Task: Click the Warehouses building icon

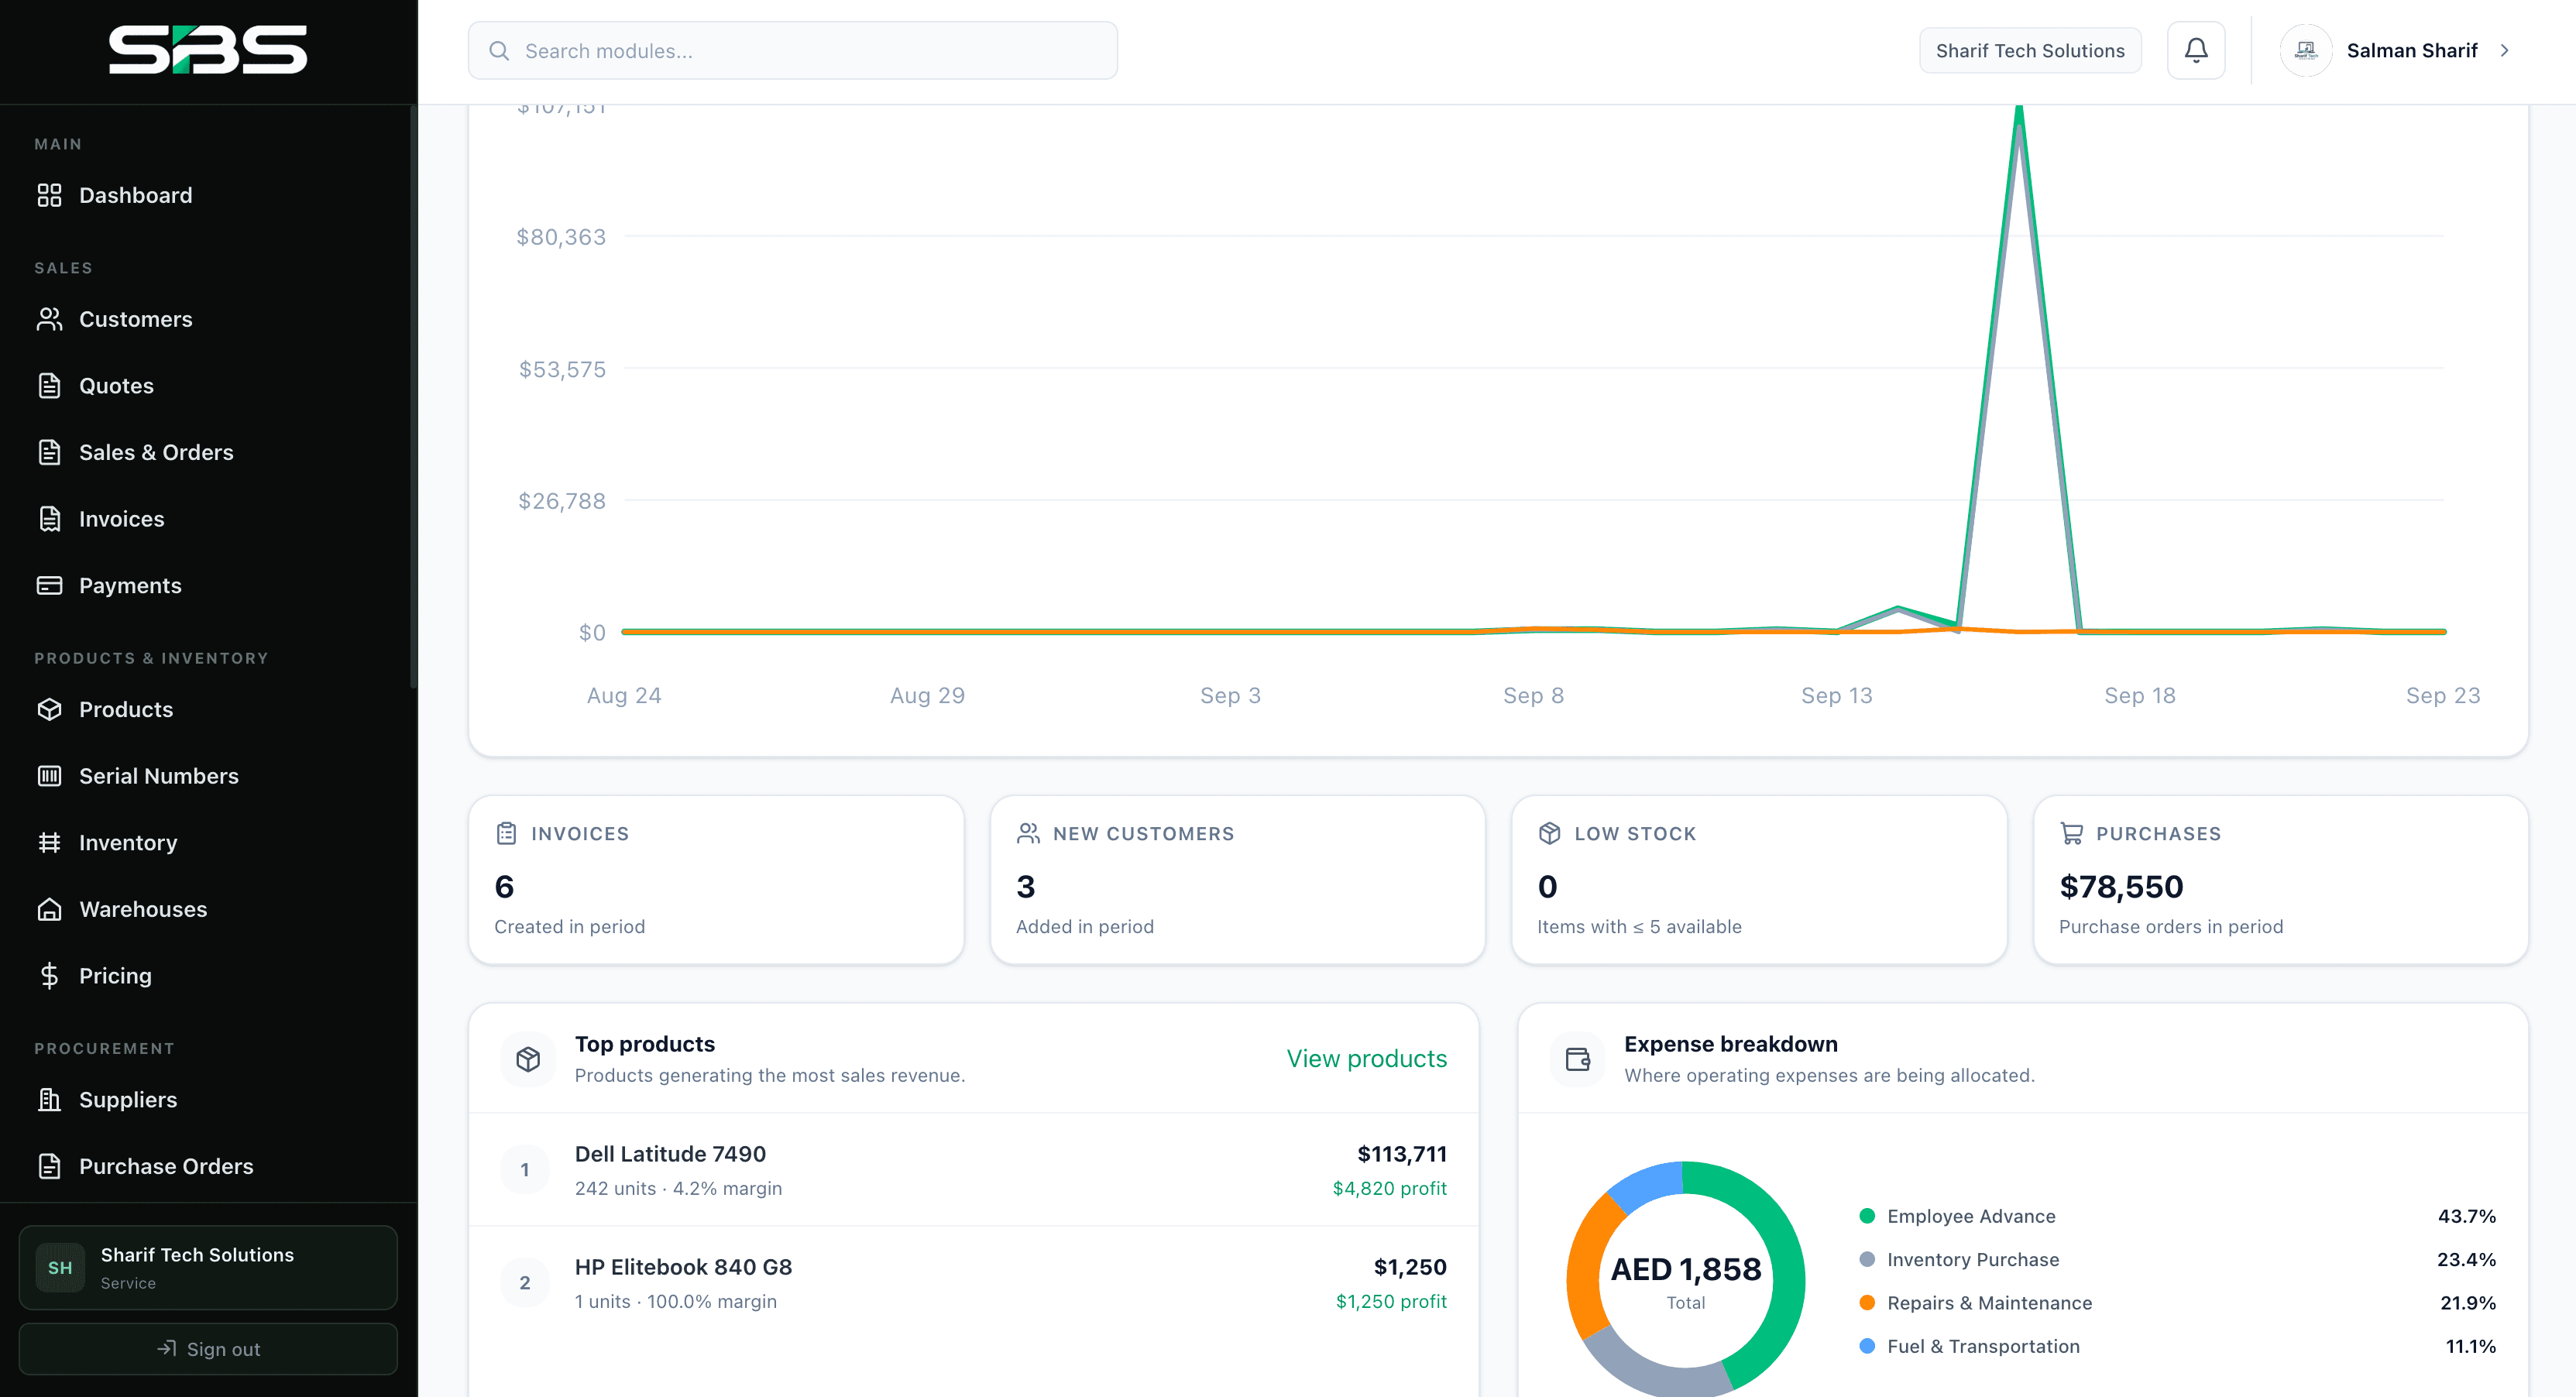Action: point(49,909)
